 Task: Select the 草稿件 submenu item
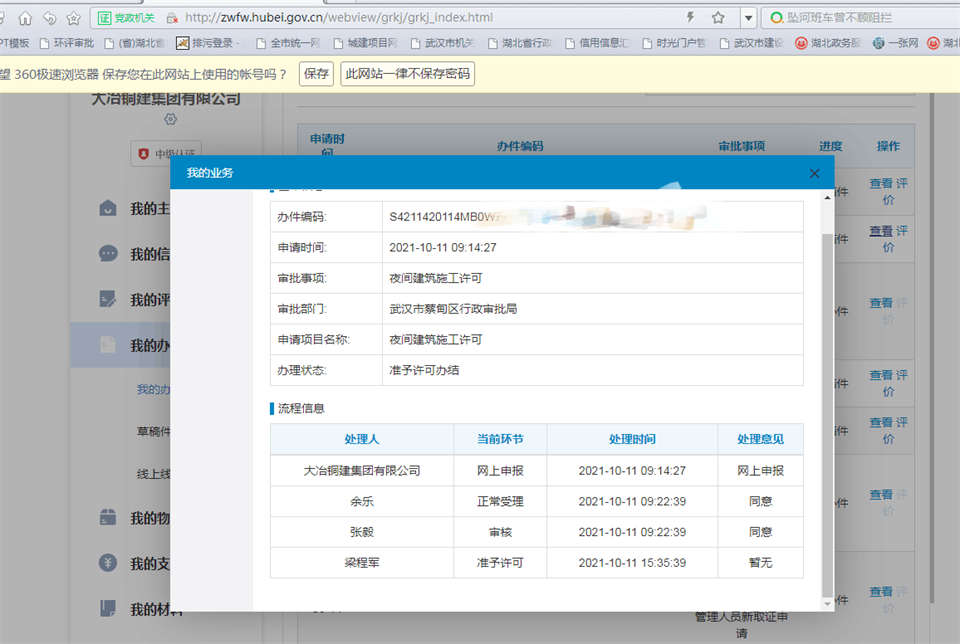click(x=153, y=432)
